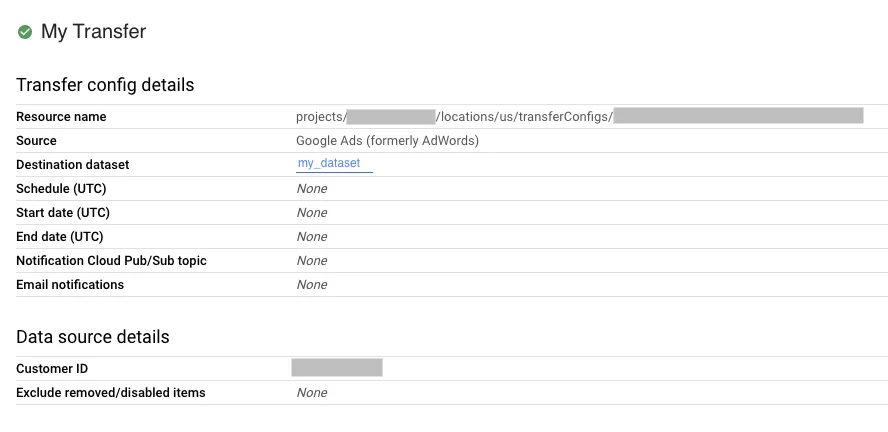This screenshot has width=888, height=432.
Task: Click the Resource name label
Action: tap(61, 117)
